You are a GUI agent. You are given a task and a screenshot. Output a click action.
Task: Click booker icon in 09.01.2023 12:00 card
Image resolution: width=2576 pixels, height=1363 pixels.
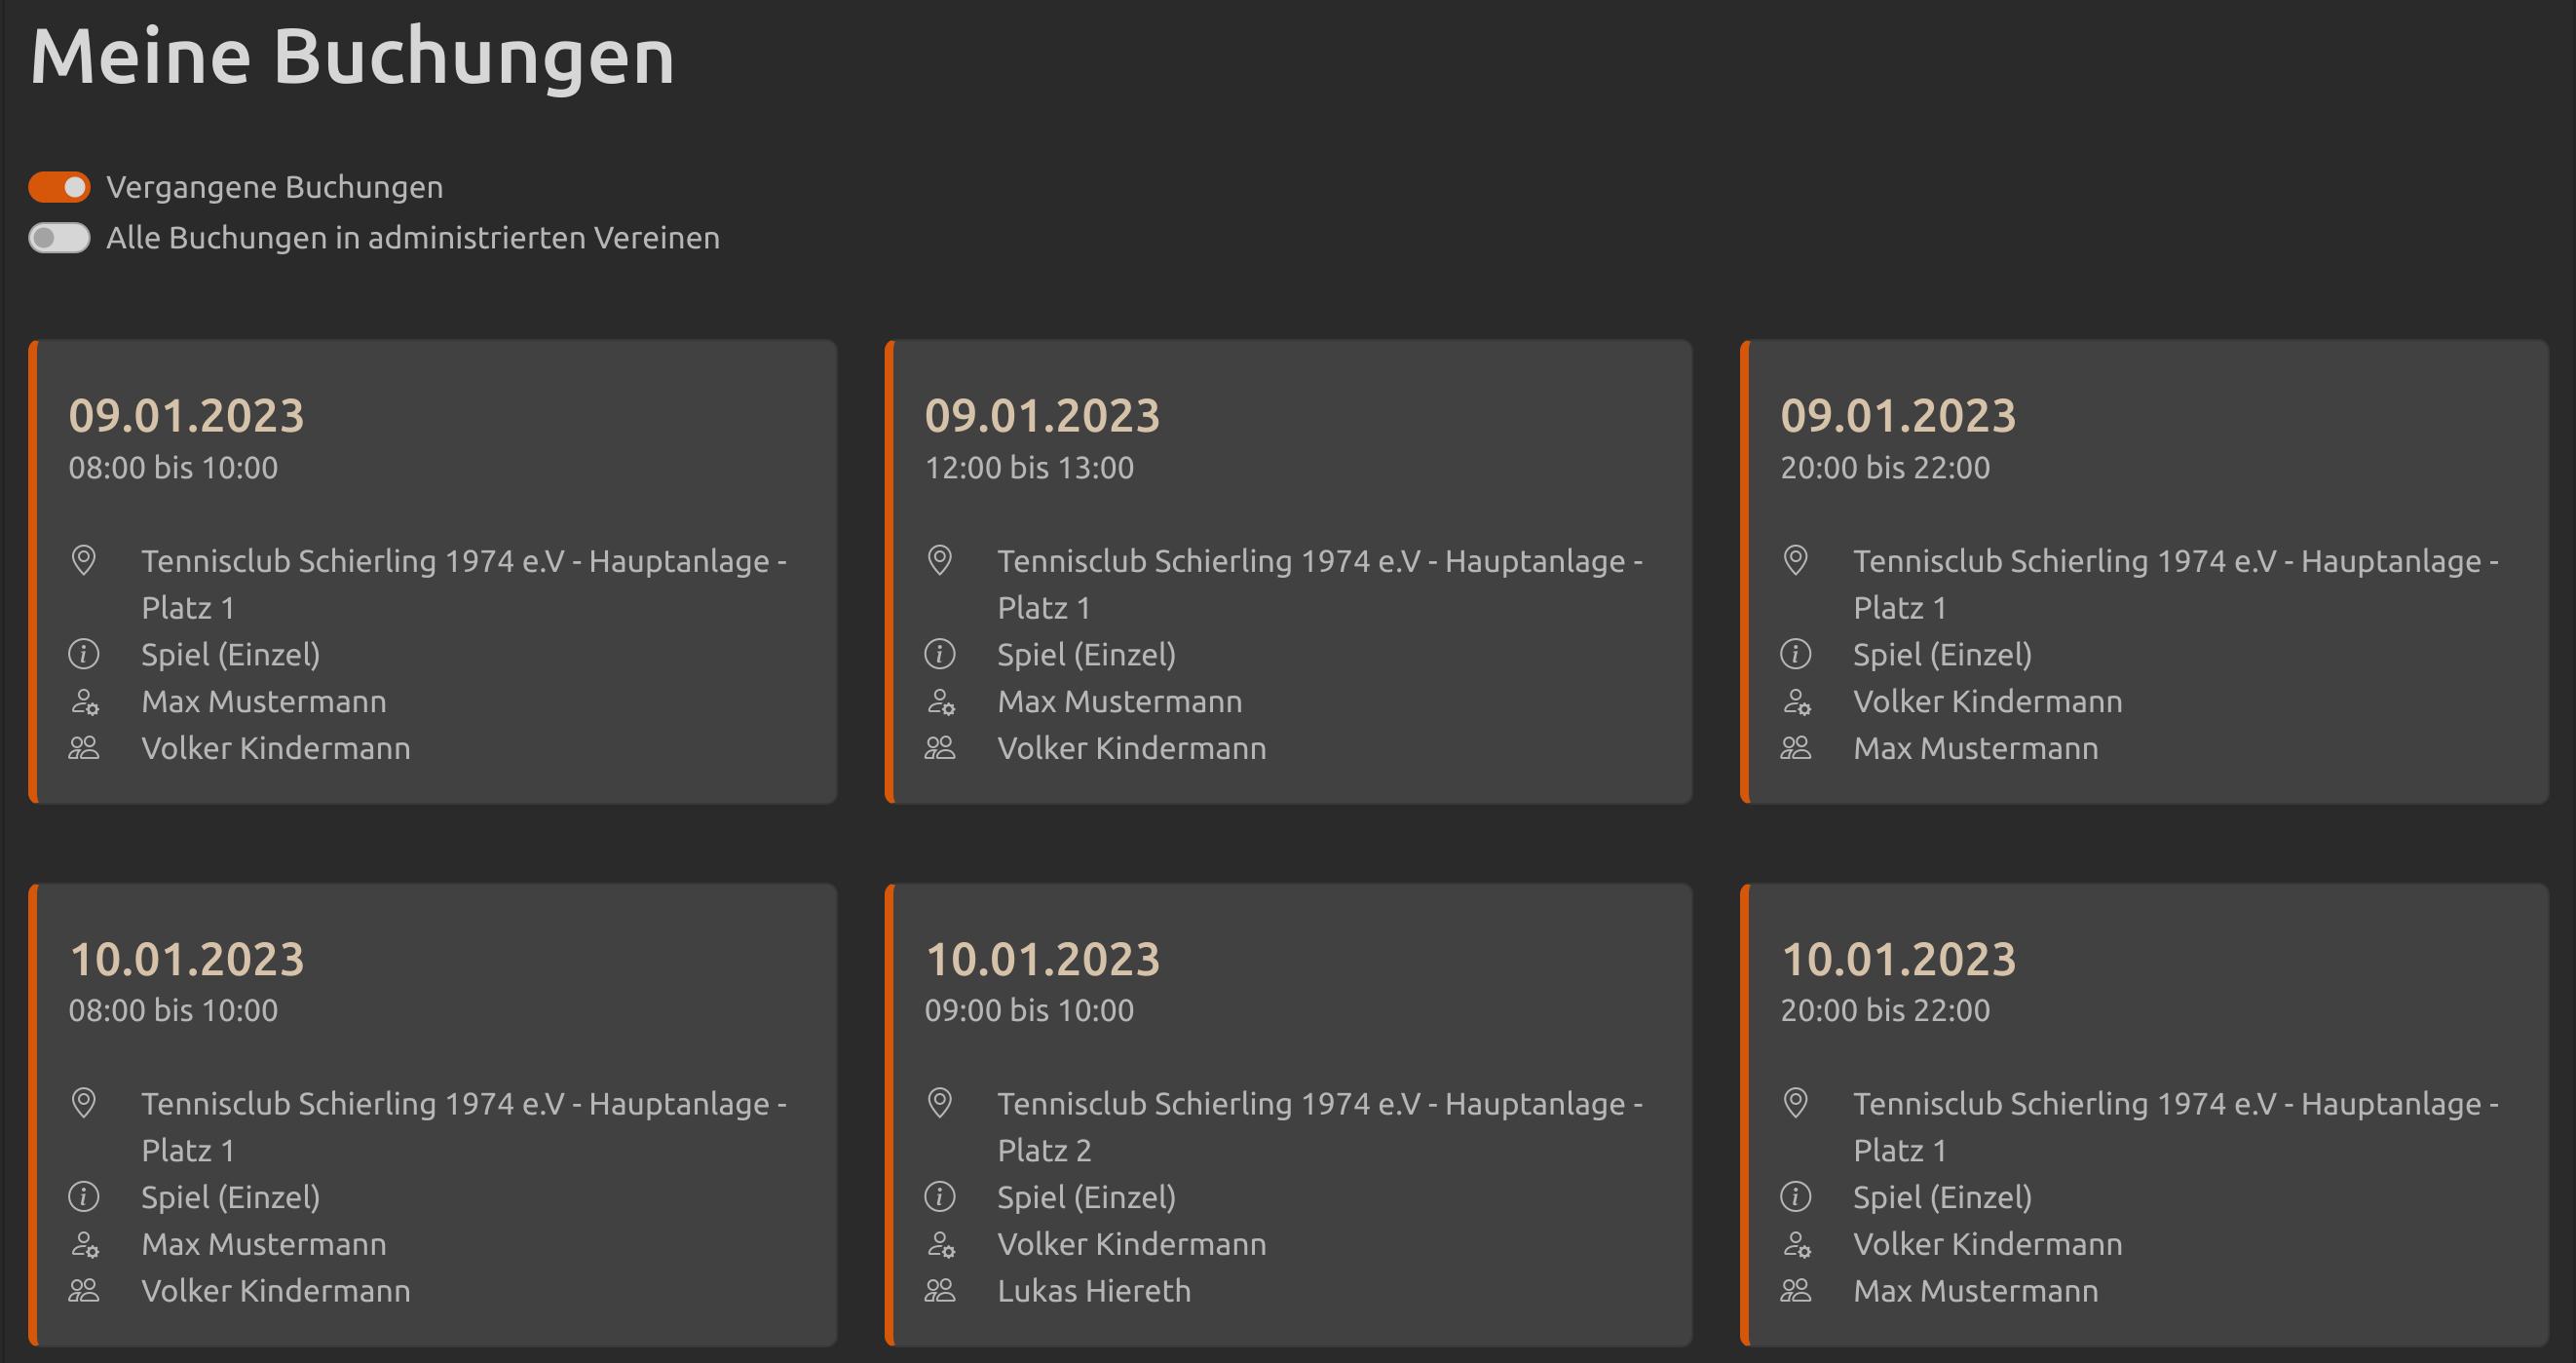[940, 702]
